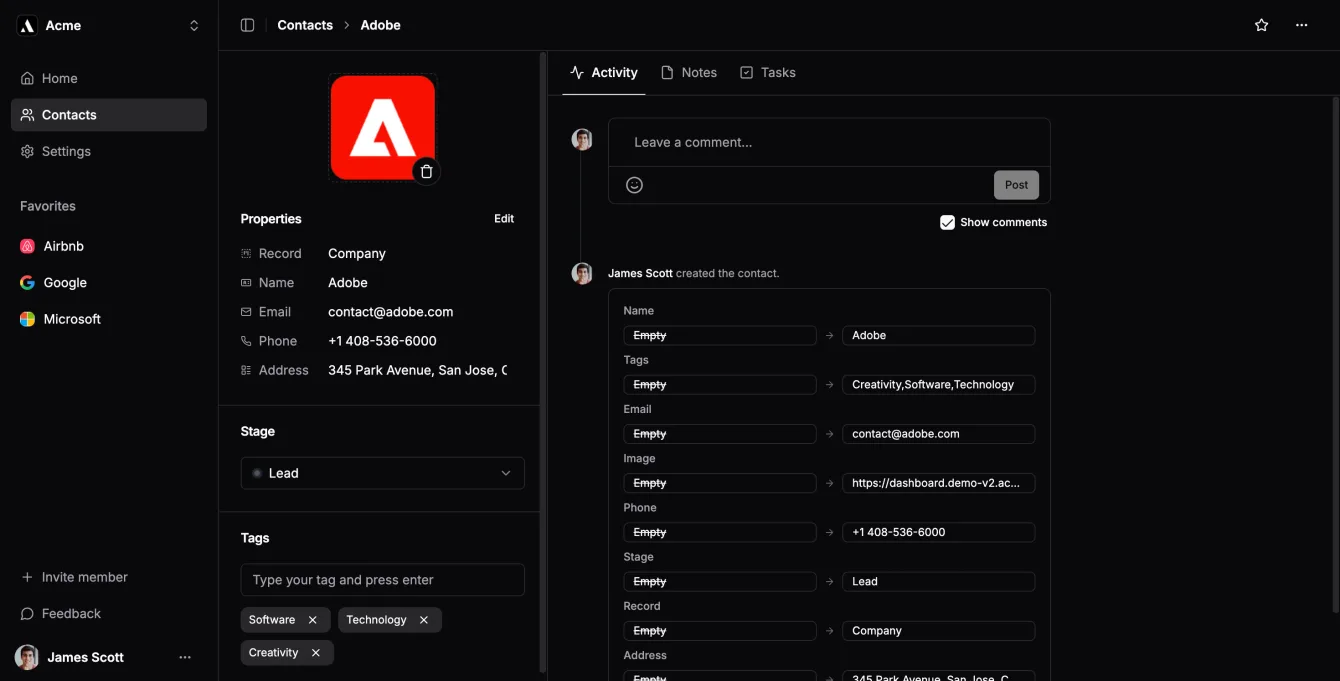Switch to the Tasks tab
Viewport: 1340px width, 681px height.
[x=779, y=72]
